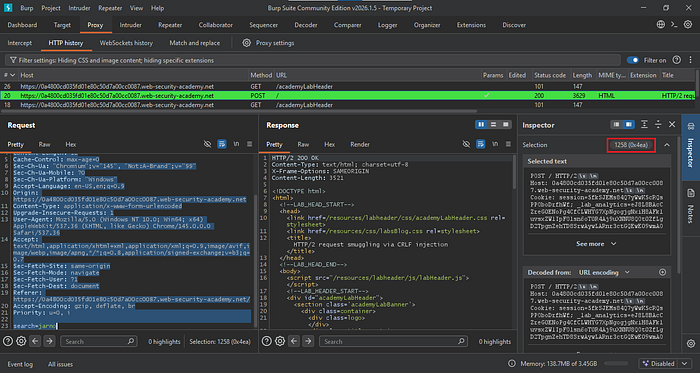Open the Burp AI Disabled dropdown arrow
The image size is (700, 373).
pos(685,364)
